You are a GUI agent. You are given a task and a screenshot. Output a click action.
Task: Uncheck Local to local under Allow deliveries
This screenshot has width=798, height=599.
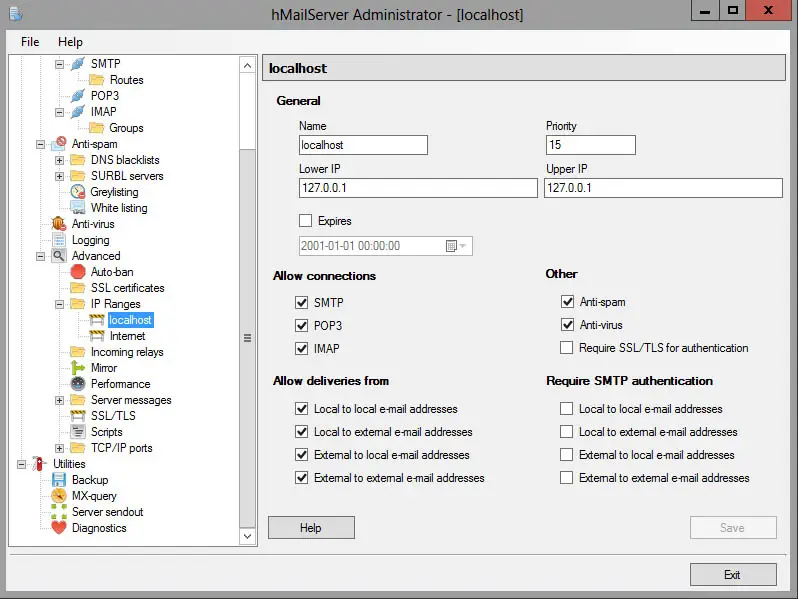pyautogui.click(x=302, y=409)
